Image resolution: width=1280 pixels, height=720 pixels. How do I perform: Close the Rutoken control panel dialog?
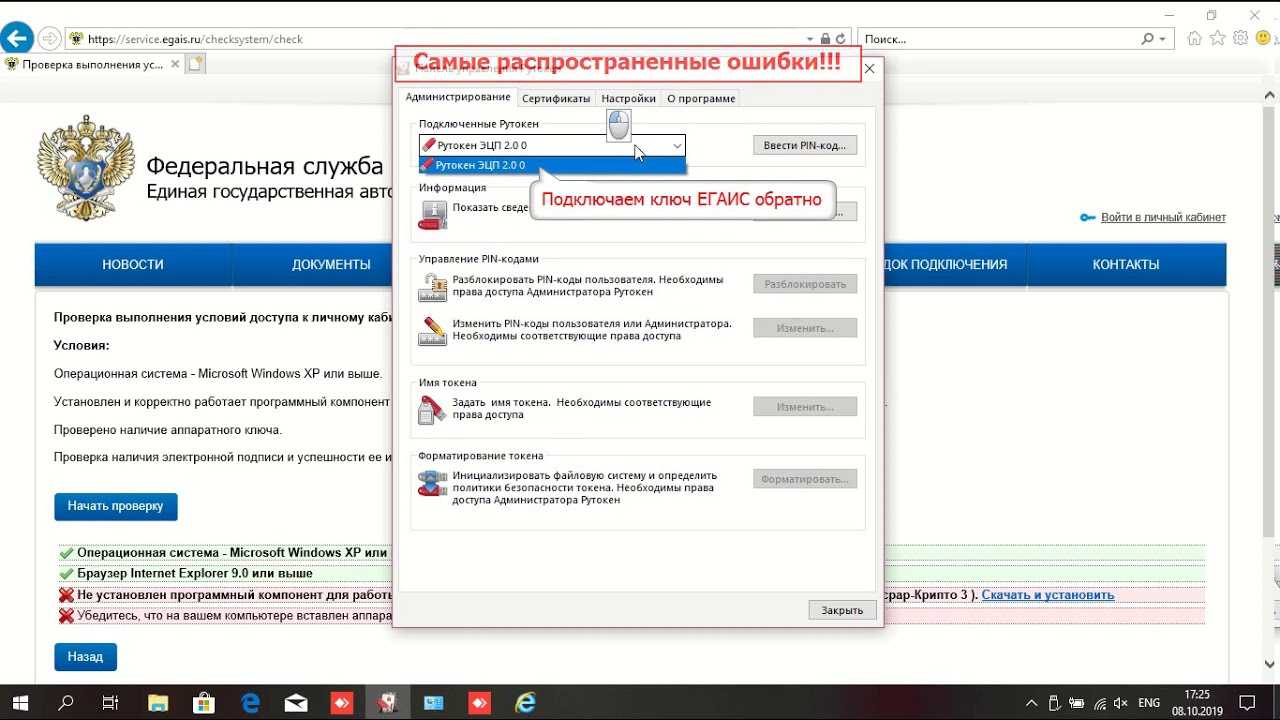click(x=869, y=69)
